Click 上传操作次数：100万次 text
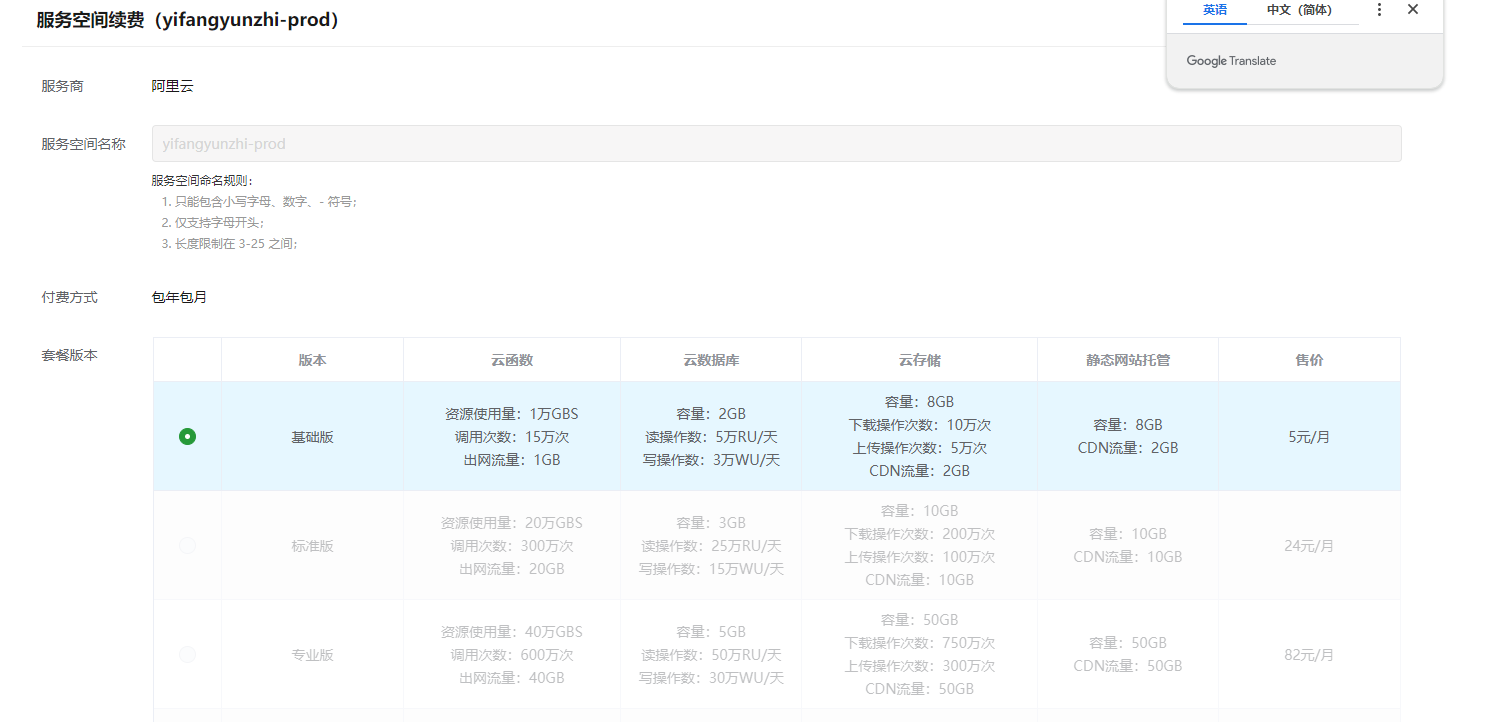The width and height of the screenshot is (1500, 722). pos(919,557)
